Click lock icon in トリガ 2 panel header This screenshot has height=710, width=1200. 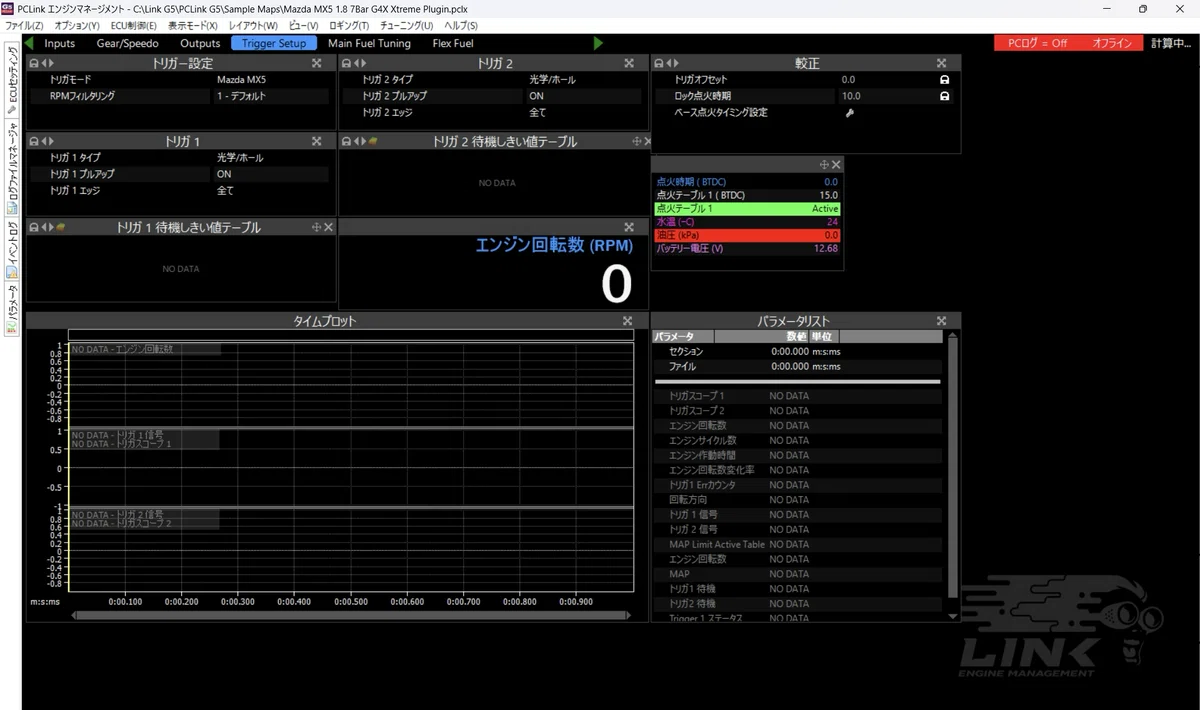[346, 63]
